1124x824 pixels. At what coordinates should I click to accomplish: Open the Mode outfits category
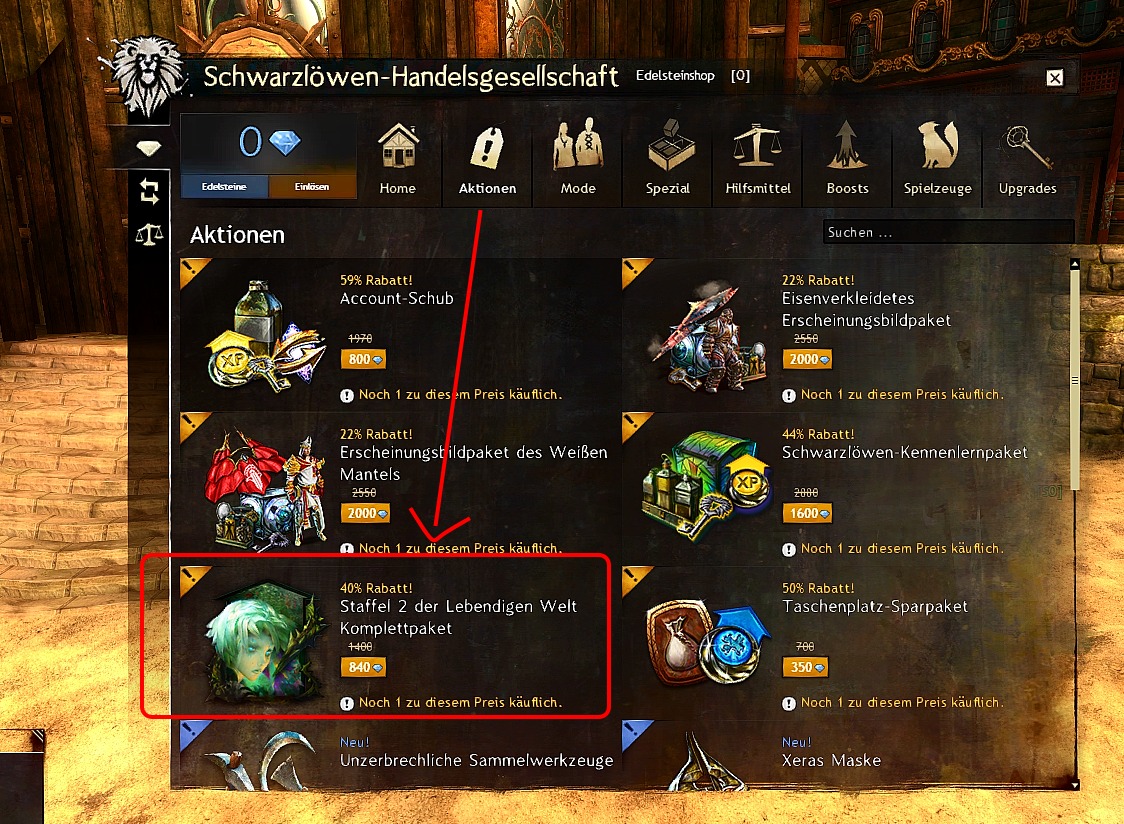coord(578,159)
